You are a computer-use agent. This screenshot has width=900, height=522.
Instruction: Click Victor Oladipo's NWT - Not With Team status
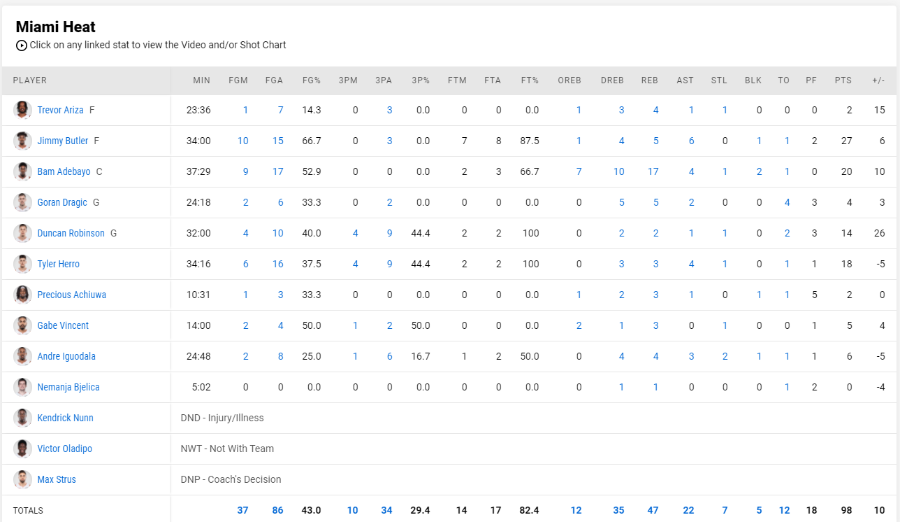[227, 448]
